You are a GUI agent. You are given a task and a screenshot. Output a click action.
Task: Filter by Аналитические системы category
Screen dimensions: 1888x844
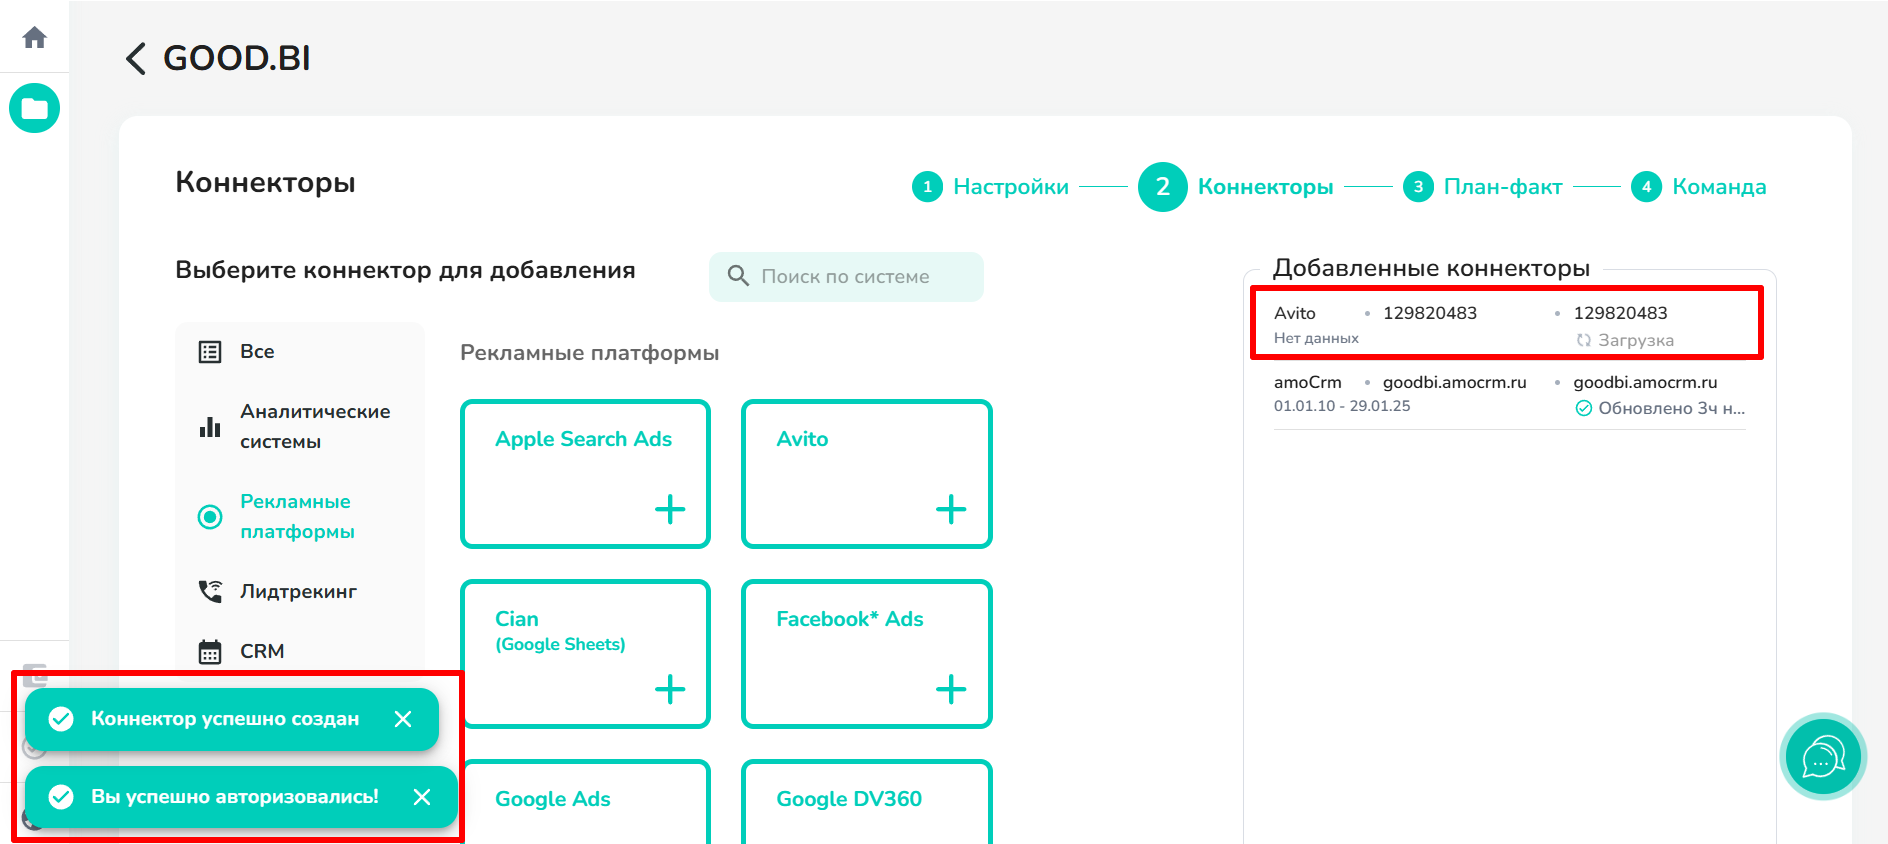pyautogui.click(x=315, y=427)
